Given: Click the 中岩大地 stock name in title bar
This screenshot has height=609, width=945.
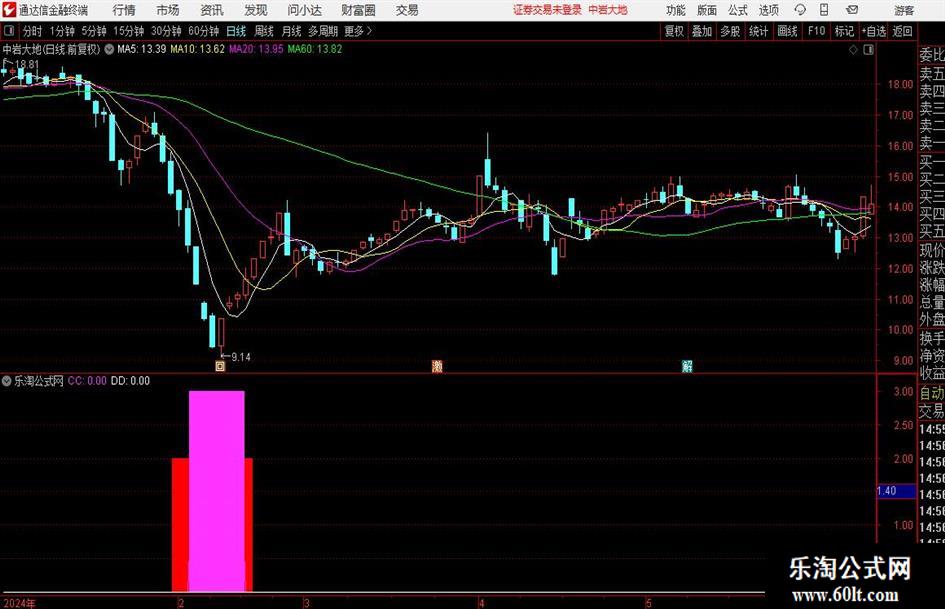Looking at the screenshot, I should tap(608, 10).
